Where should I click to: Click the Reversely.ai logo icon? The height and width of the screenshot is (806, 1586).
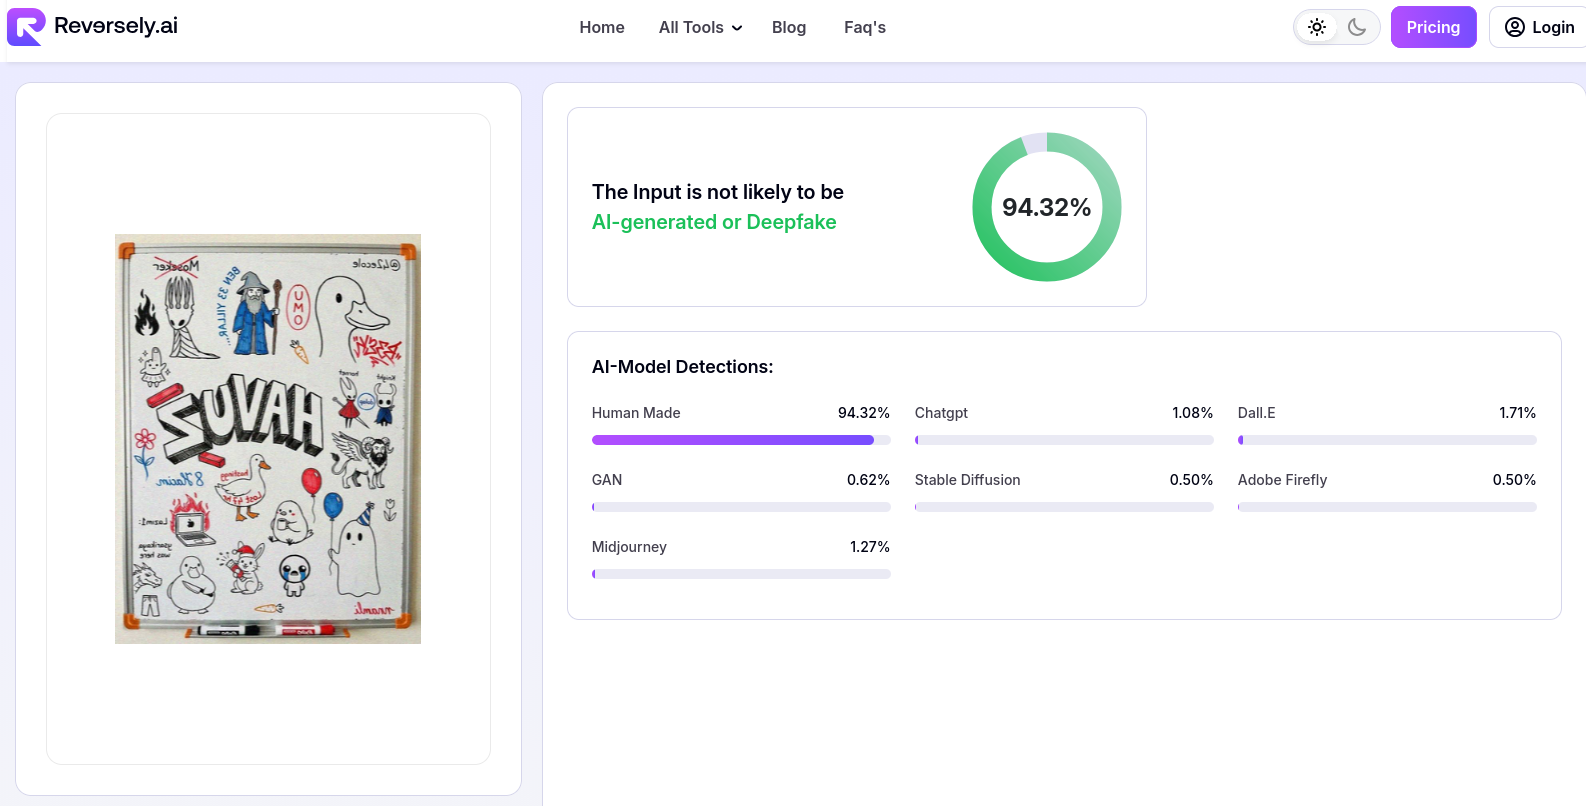(x=26, y=27)
